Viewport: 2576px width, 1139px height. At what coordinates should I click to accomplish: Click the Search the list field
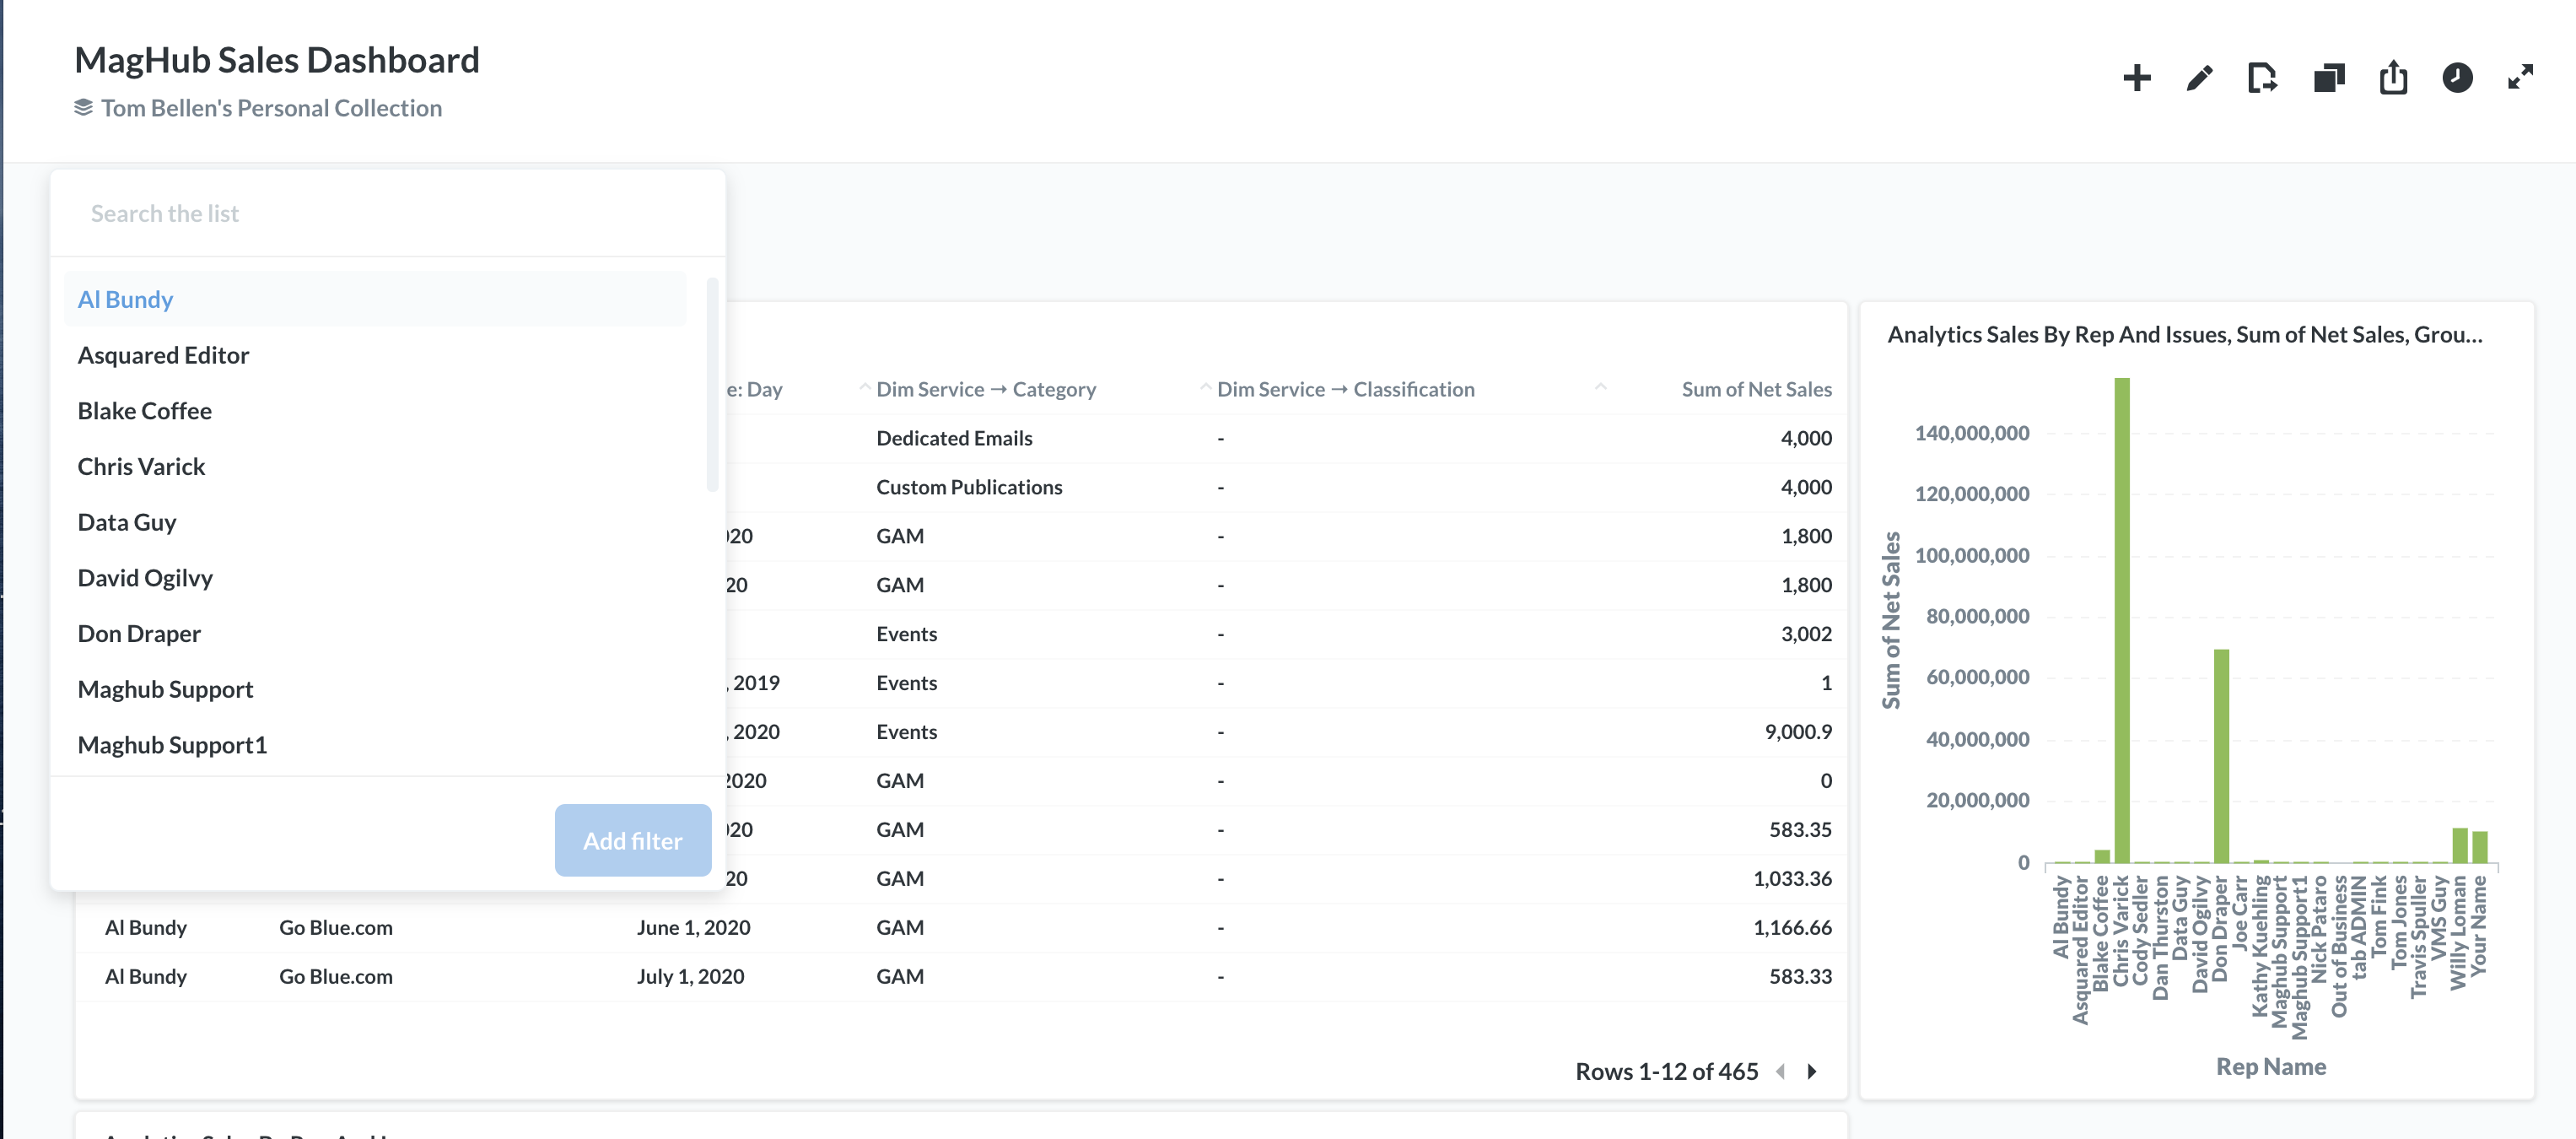[x=387, y=213]
